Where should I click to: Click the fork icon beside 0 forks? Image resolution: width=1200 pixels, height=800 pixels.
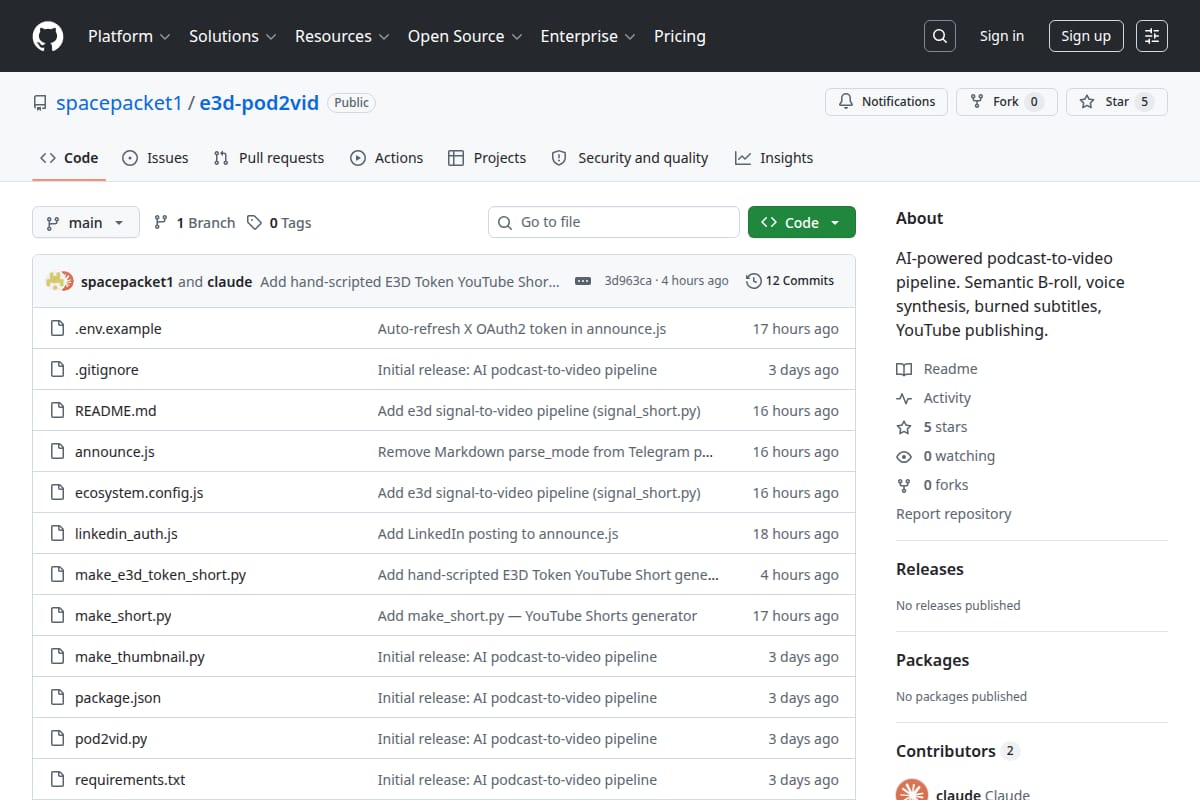pos(904,485)
